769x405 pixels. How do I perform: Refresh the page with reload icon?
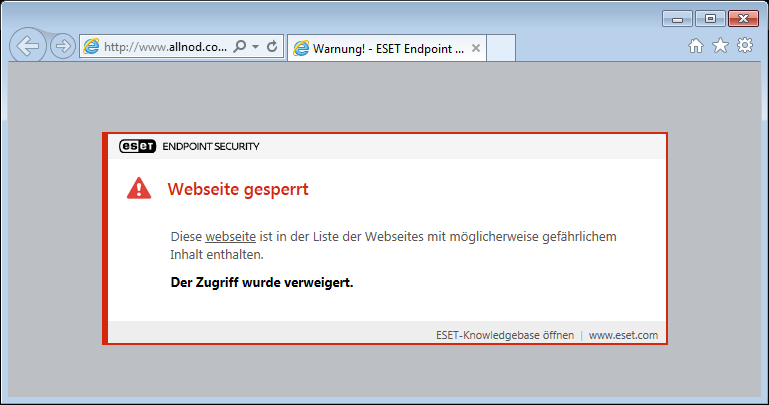click(x=272, y=47)
